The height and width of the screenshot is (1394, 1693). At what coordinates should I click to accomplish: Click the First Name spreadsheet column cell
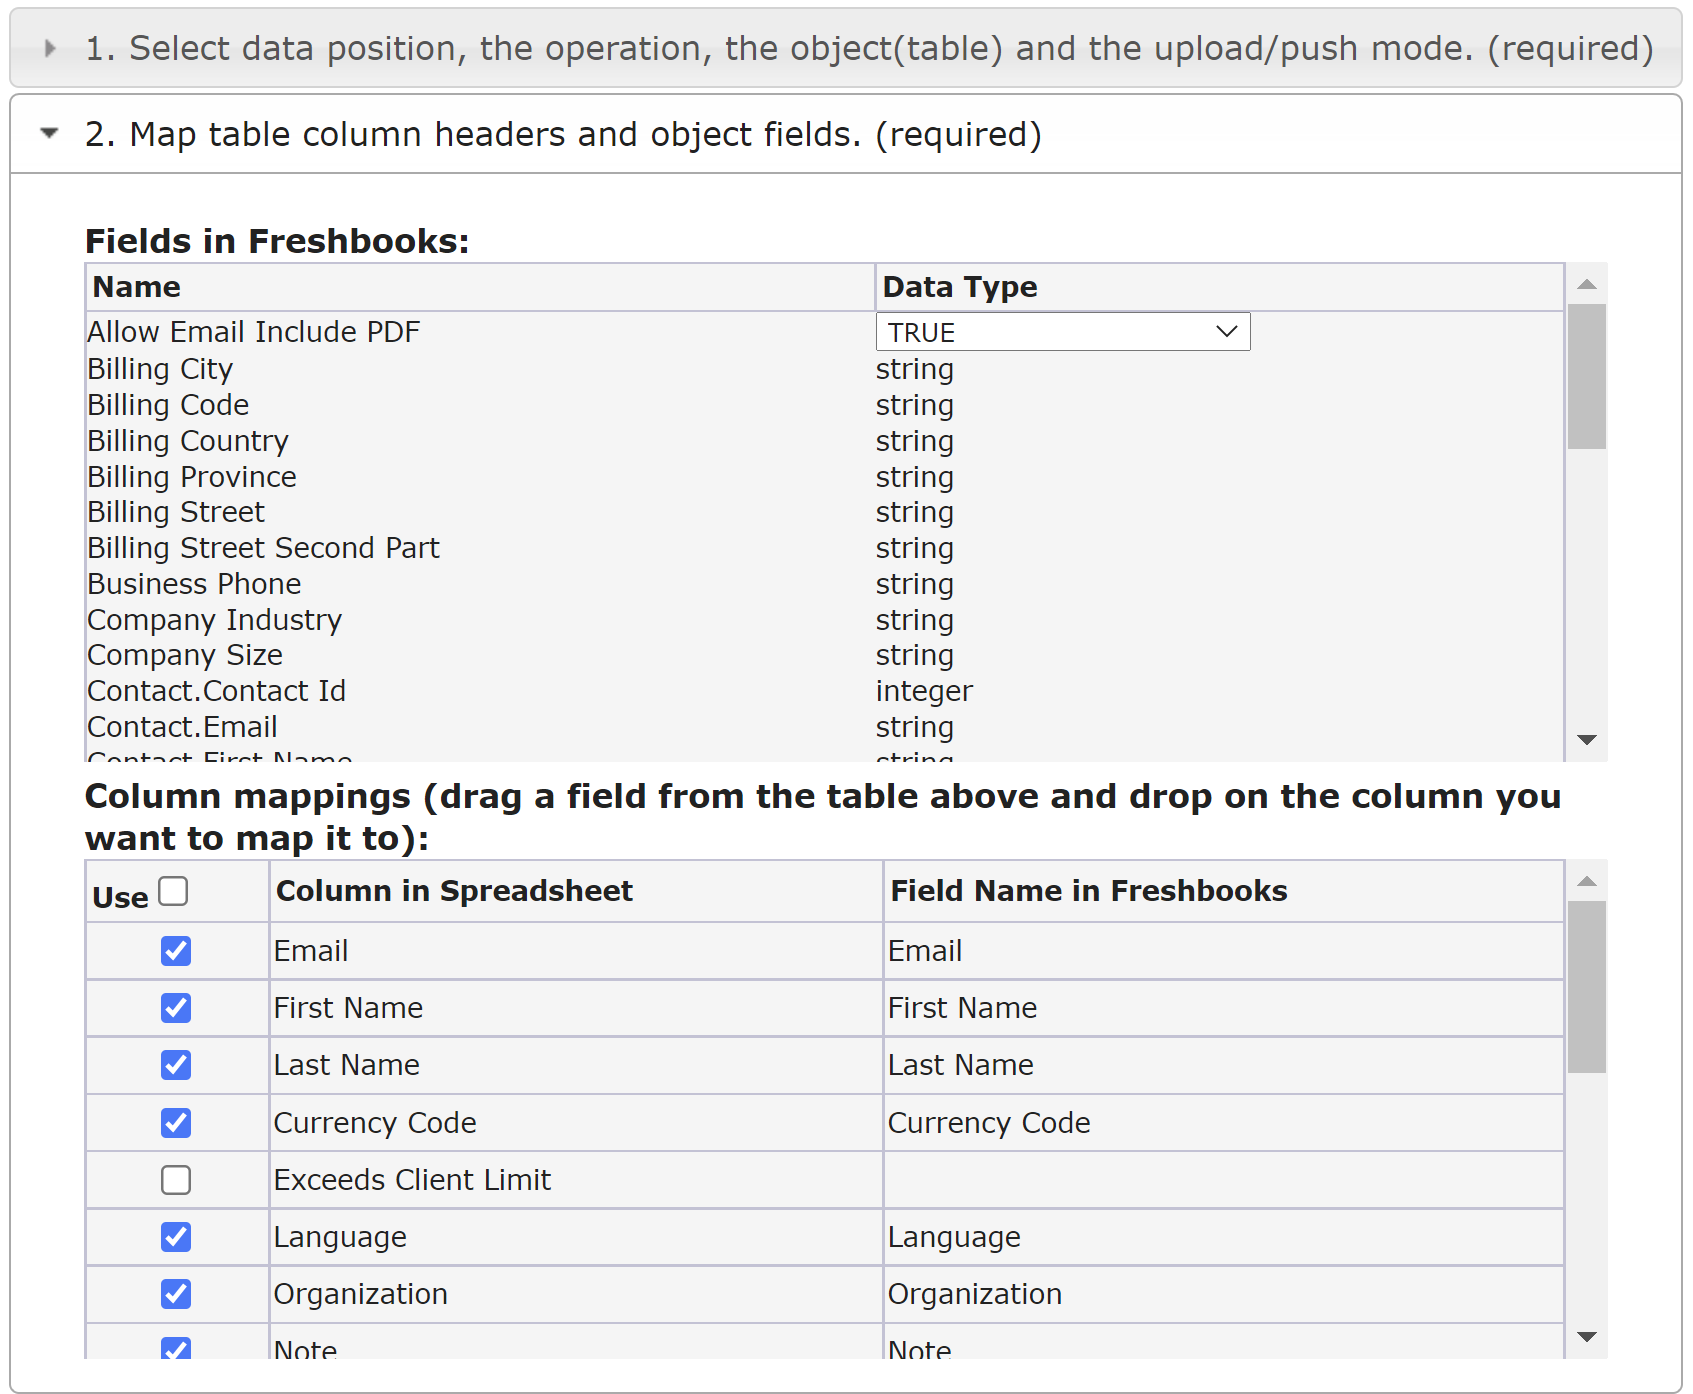576,1008
